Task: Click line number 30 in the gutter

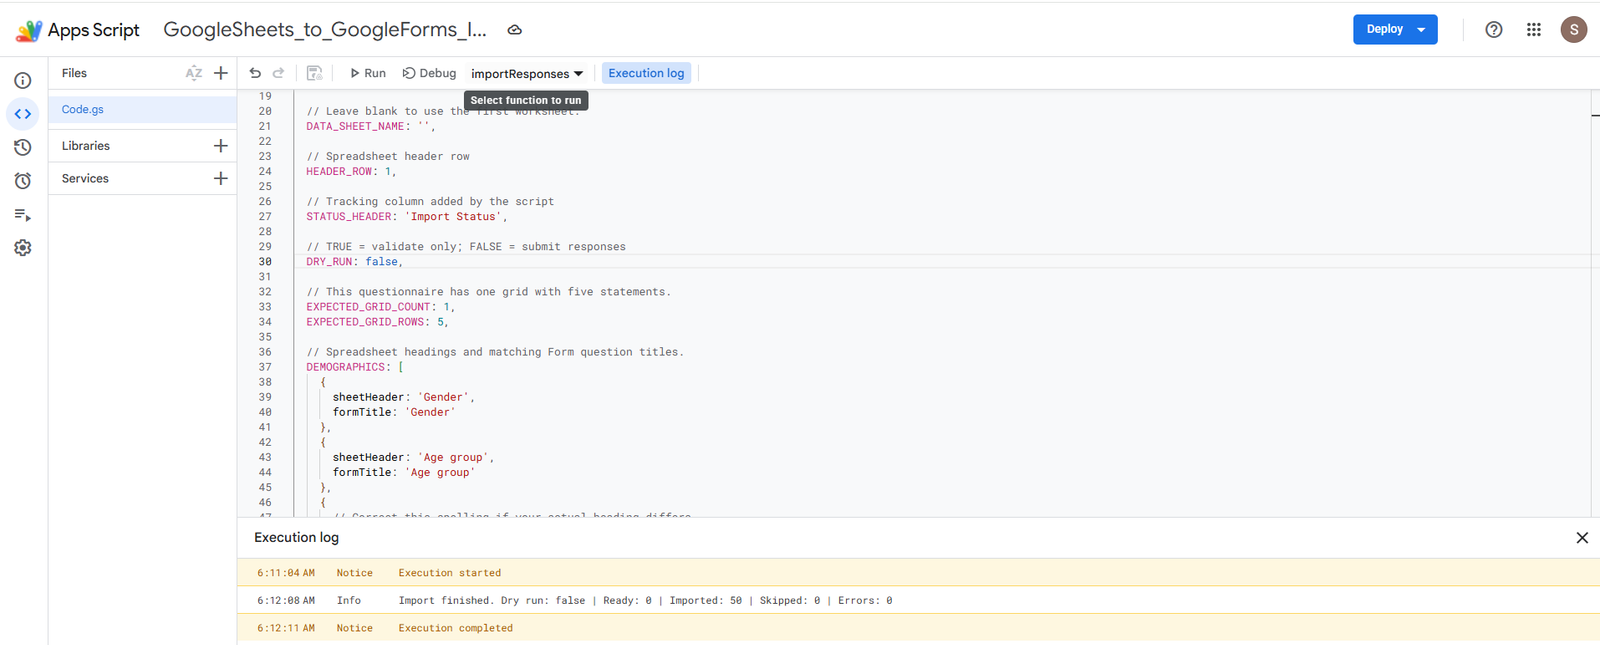Action: 265,262
